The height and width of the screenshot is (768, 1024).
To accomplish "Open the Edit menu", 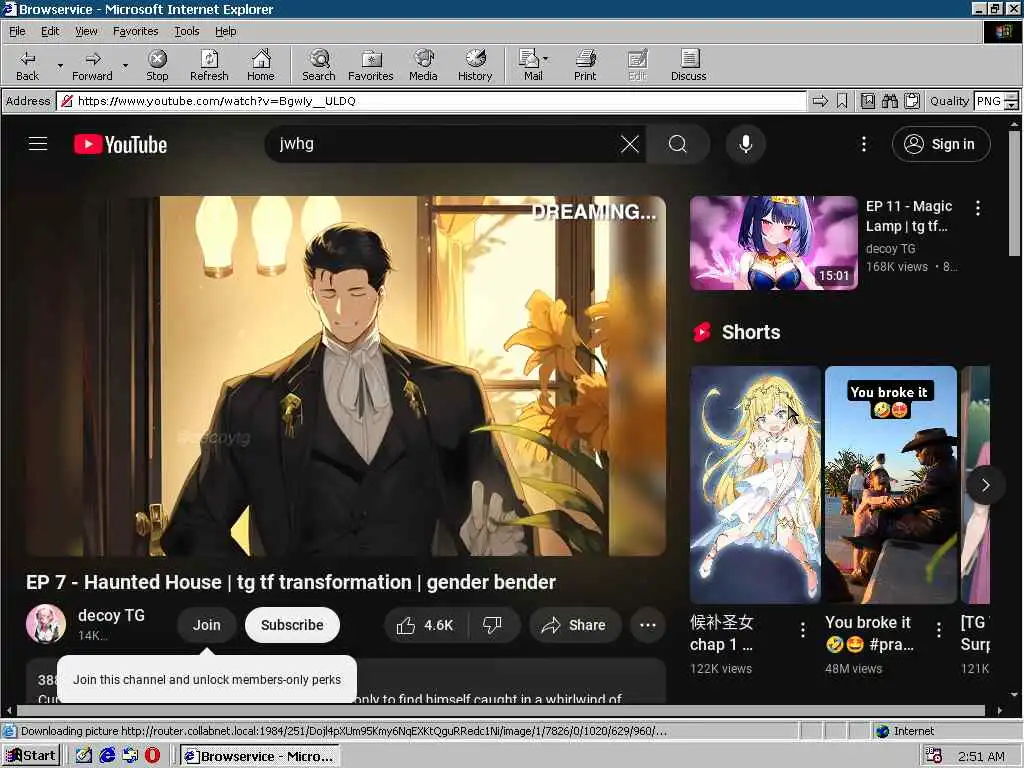I will (50, 31).
